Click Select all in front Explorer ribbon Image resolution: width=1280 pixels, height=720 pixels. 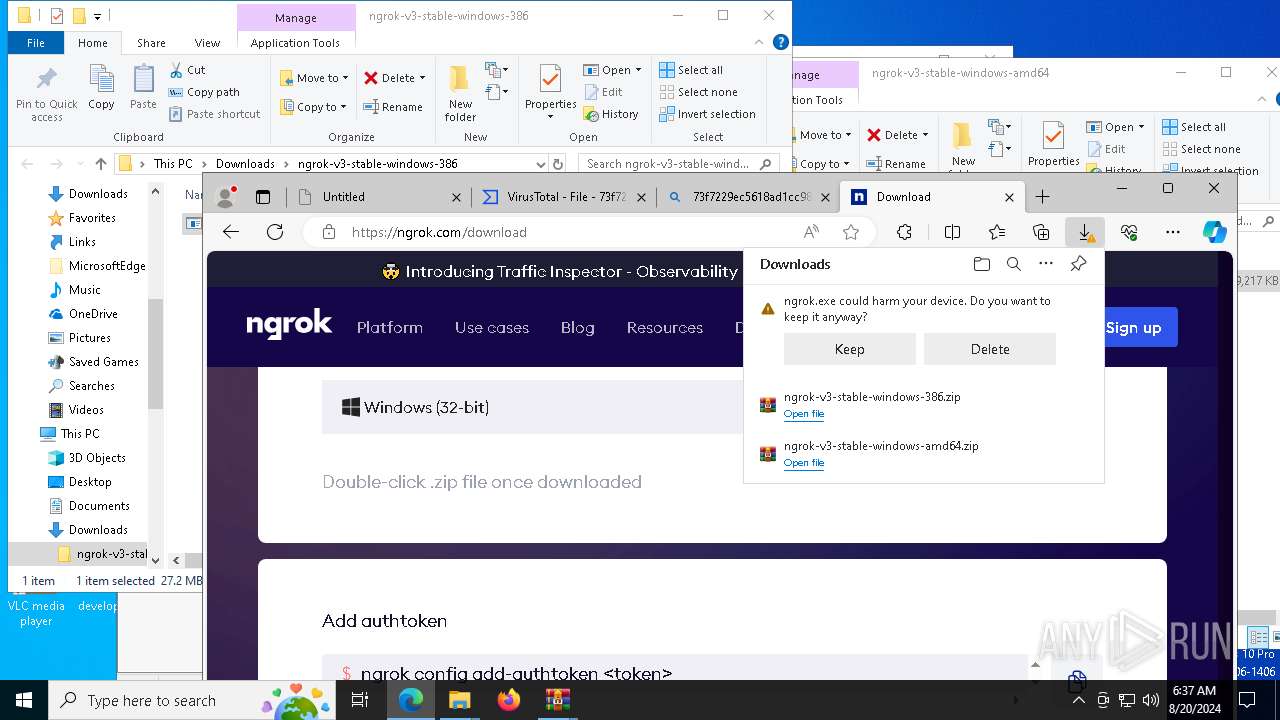click(691, 70)
